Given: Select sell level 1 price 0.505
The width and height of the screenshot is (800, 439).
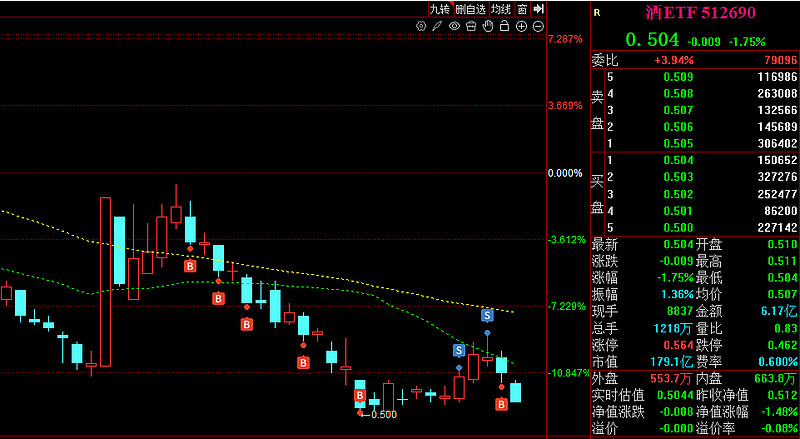Looking at the screenshot, I should click(678, 144).
